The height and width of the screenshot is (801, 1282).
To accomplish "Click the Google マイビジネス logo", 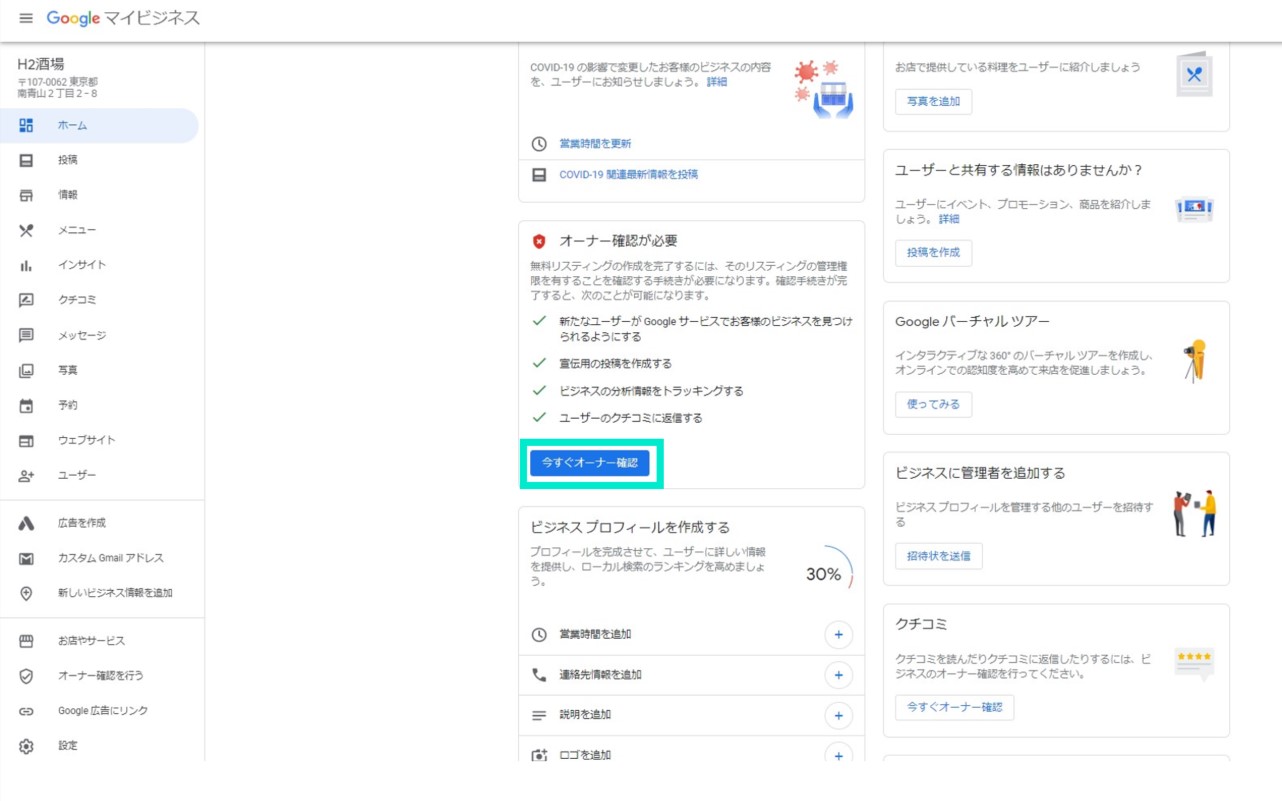I will [x=123, y=19].
